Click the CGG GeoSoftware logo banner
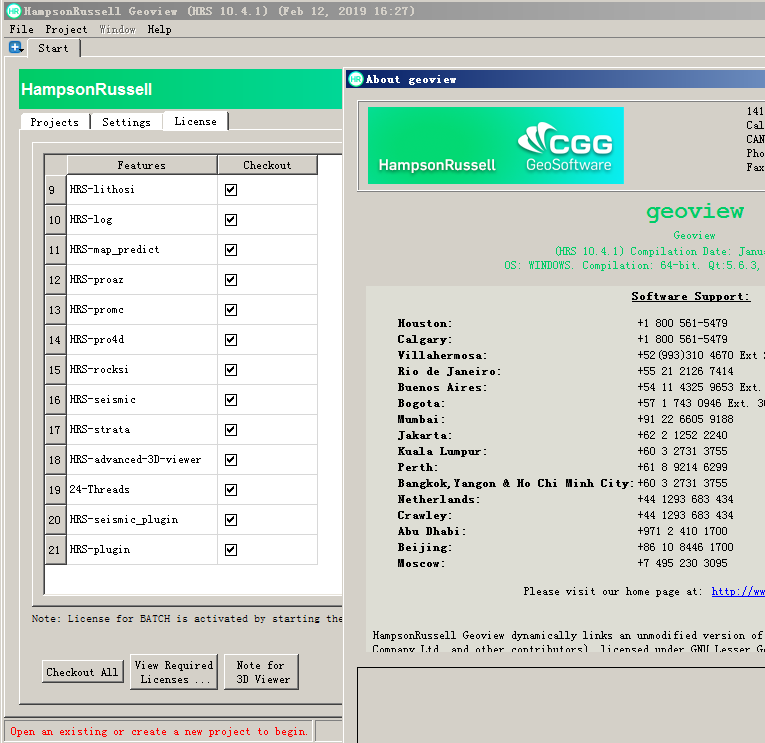The height and width of the screenshot is (743, 765). click(495, 145)
